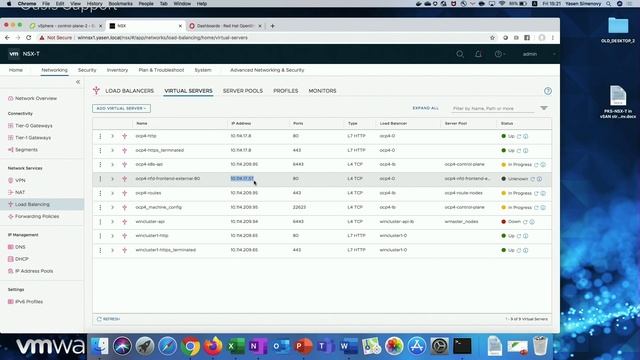Viewport: 640px width, 360px height.
Task: Open Tier-0 Gateways in sidebar
Action: pyautogui.click(x=33, y=126)
